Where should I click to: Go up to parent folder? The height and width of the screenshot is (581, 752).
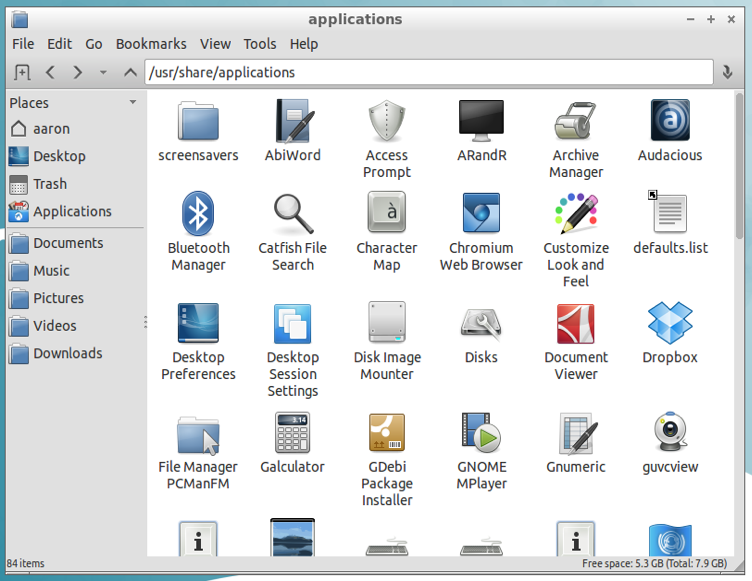pyautogui.click(x=130, y=72)
